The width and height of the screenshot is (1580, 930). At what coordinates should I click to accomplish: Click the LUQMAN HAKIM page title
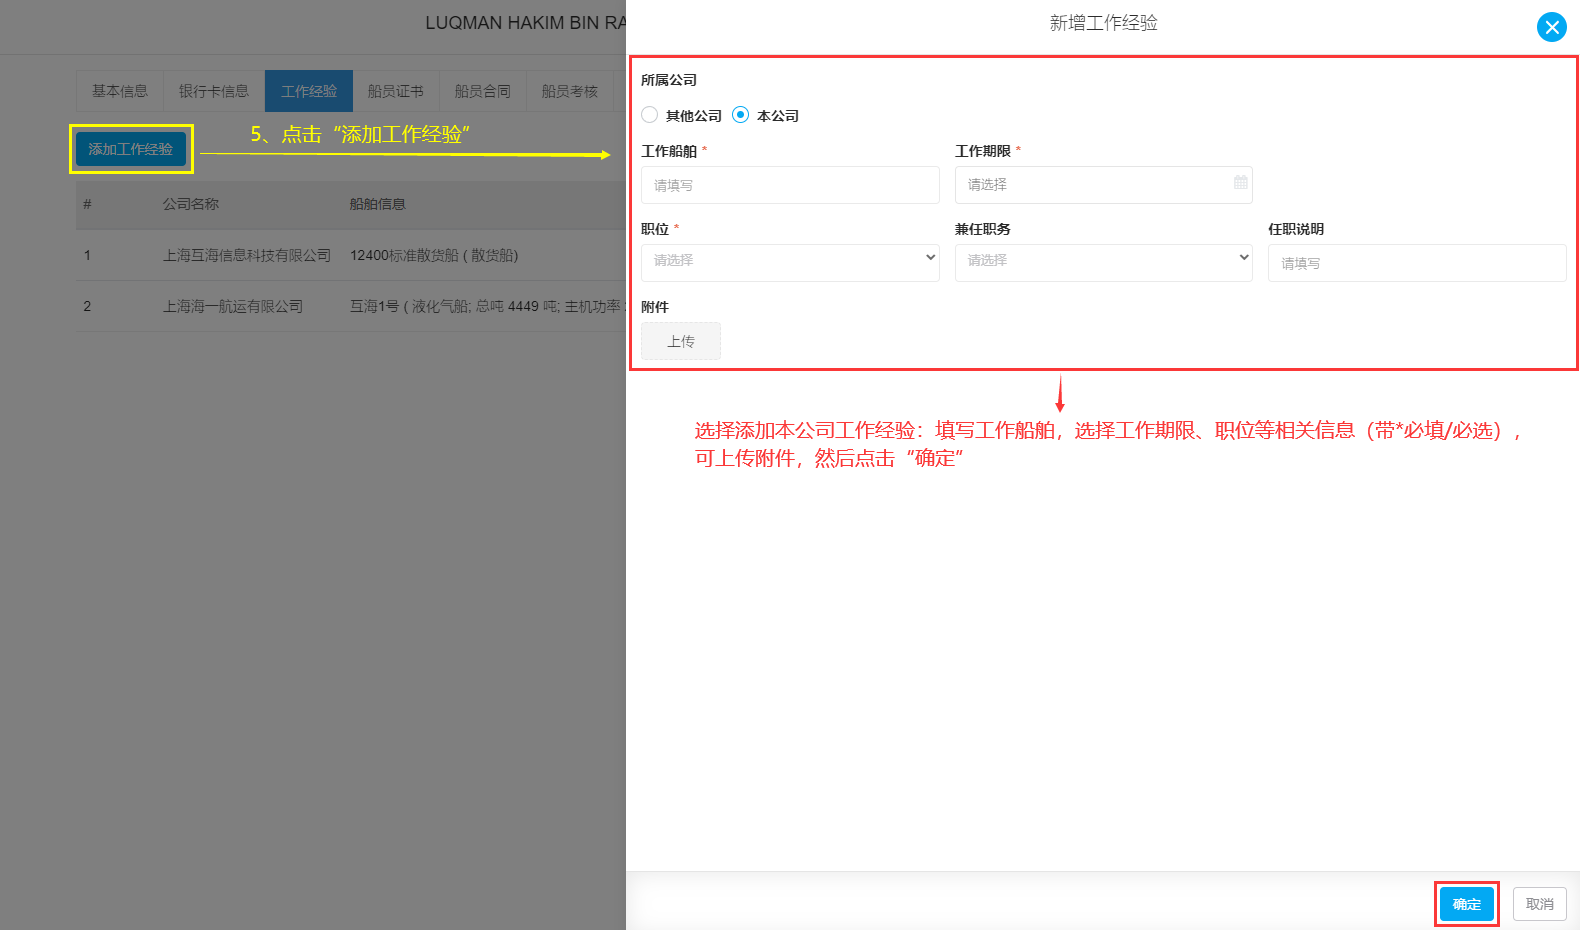pyautogui.click(x=526, y=23)
